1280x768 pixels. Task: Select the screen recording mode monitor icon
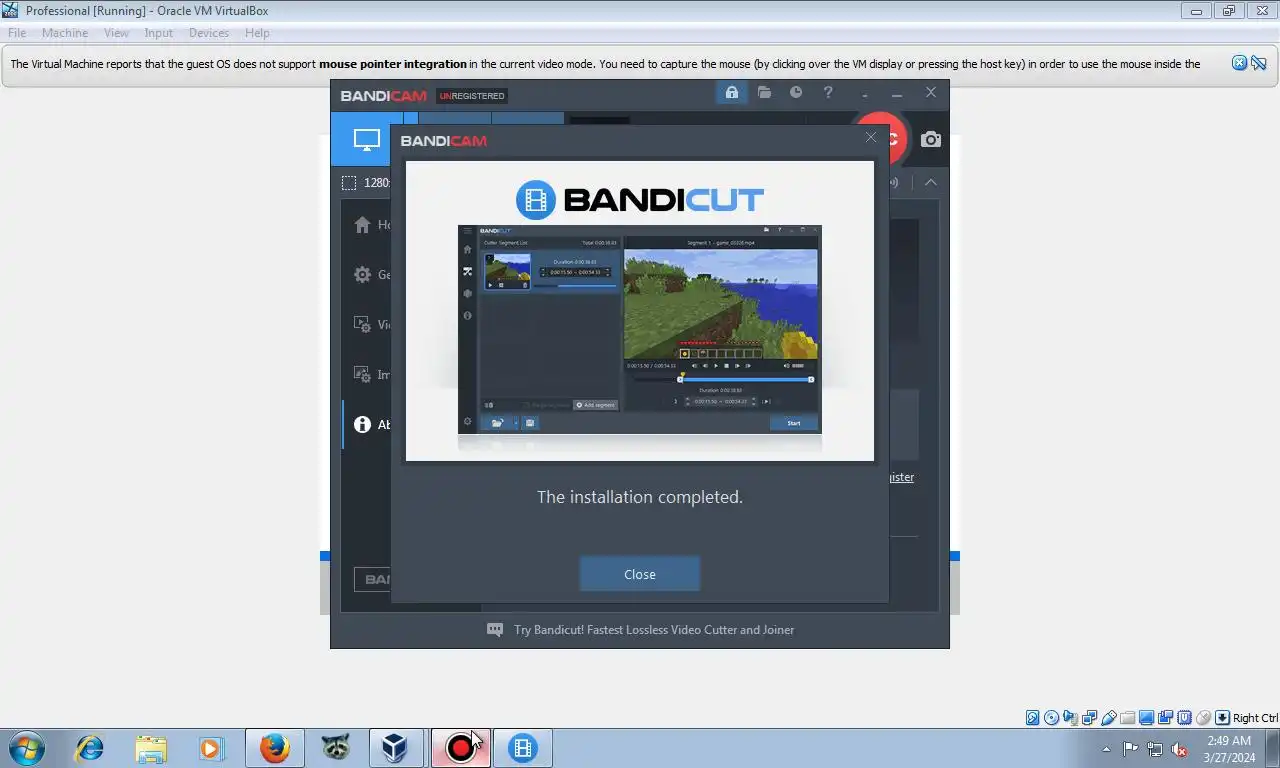[367, 140]
